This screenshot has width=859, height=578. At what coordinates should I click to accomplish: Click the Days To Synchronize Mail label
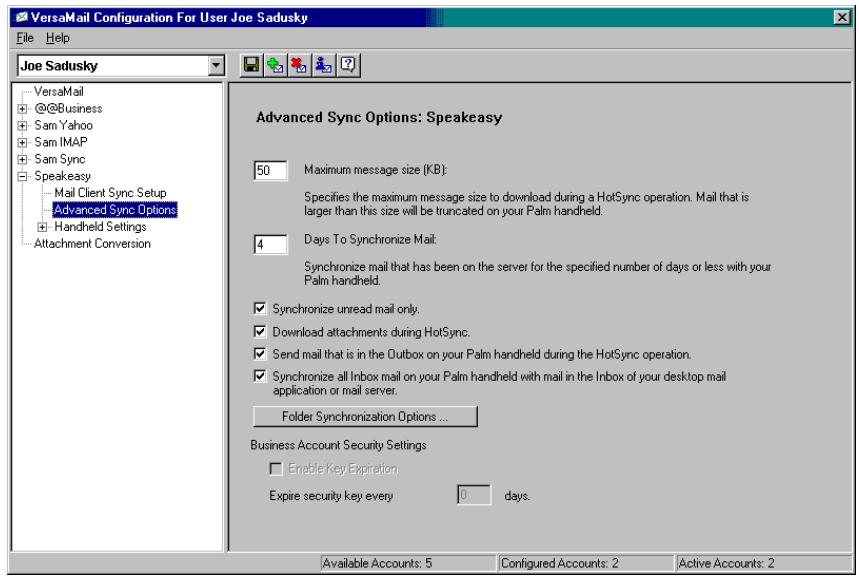click(370, 239)
